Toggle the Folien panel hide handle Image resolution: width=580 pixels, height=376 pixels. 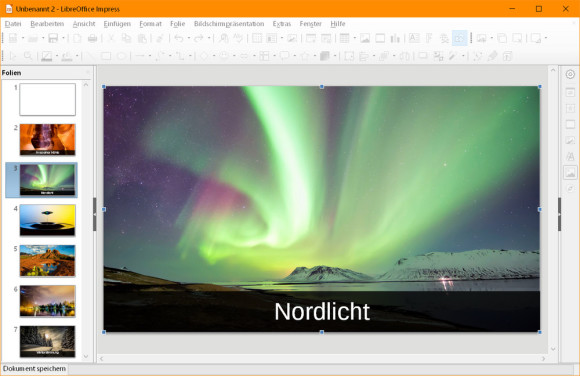point(95,214)
